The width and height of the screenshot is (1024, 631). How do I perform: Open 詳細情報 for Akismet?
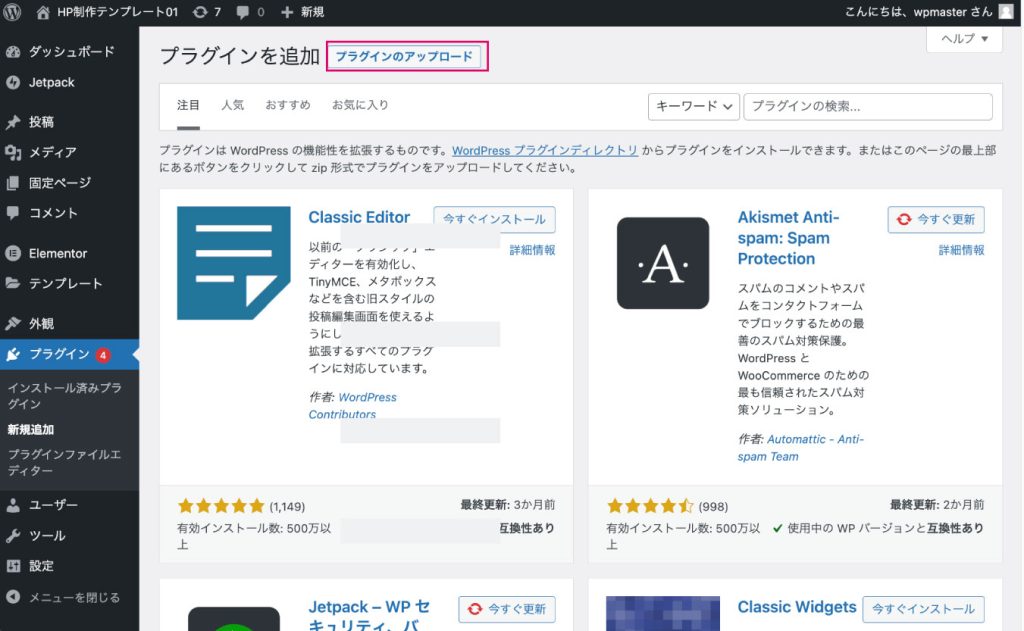pyautogui.click(x=961, y=250)
